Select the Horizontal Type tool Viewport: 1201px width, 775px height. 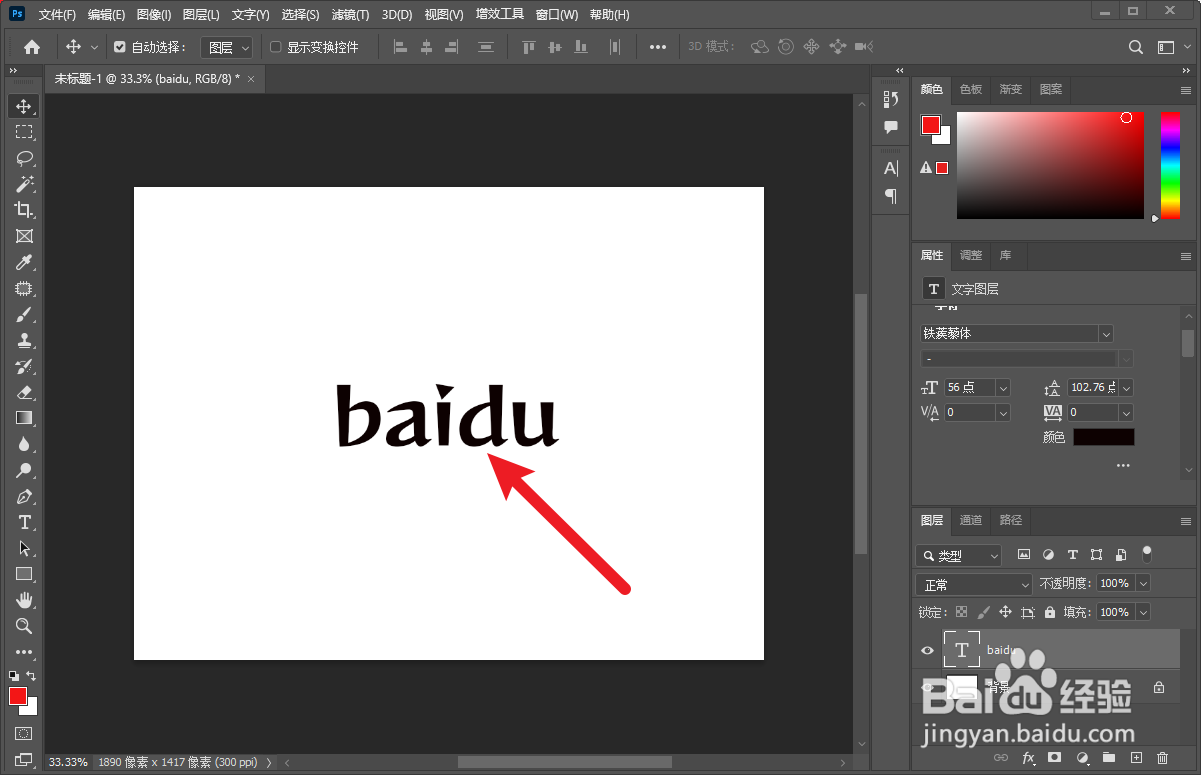[24, 522]
